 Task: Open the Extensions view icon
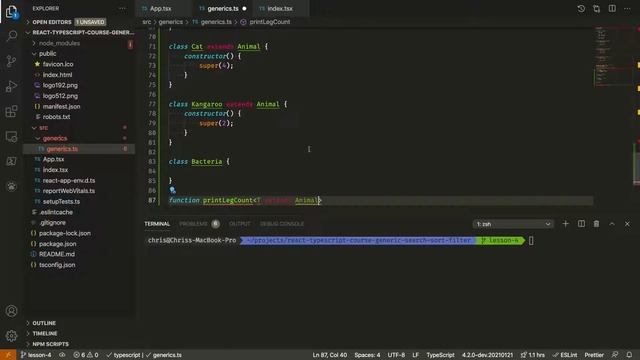pos(11,111)
